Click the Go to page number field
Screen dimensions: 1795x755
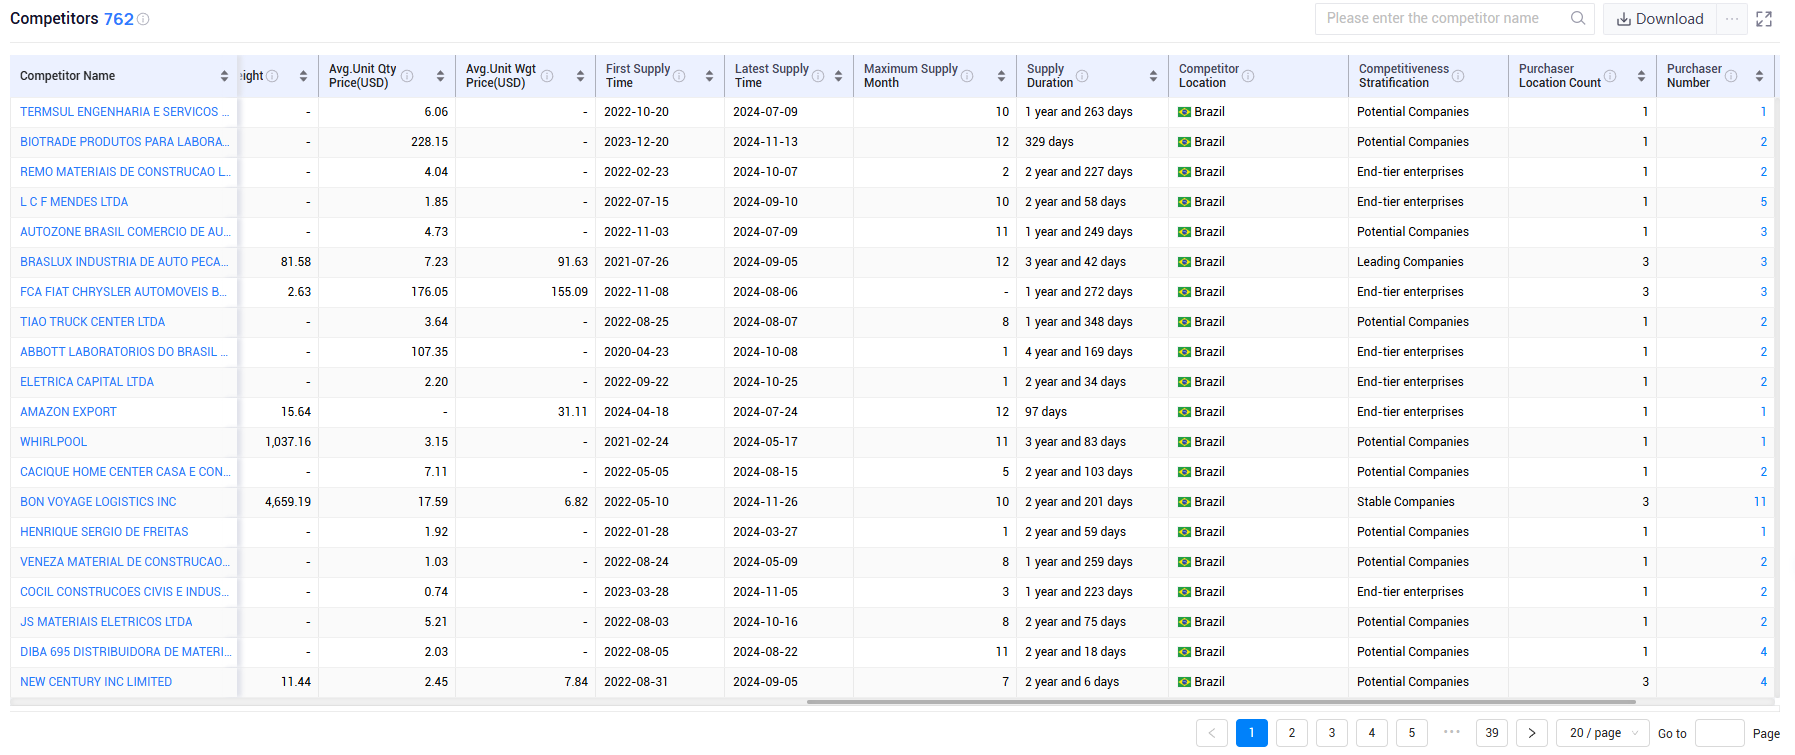1720,733
